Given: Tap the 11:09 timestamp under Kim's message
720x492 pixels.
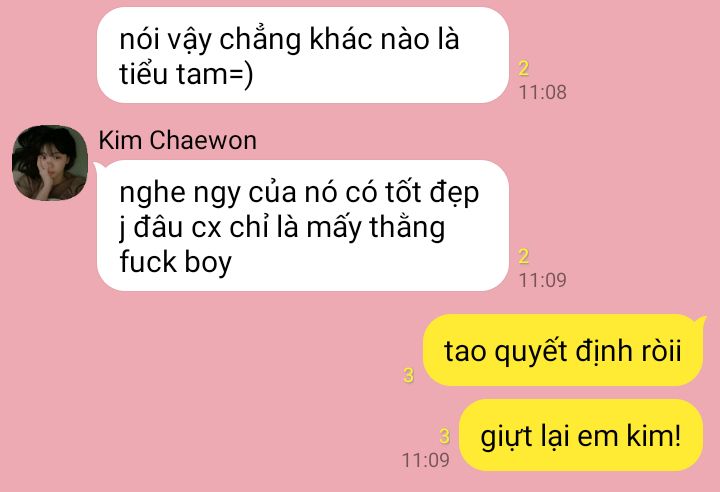Looking at the screenshot, I should point(542,280).
